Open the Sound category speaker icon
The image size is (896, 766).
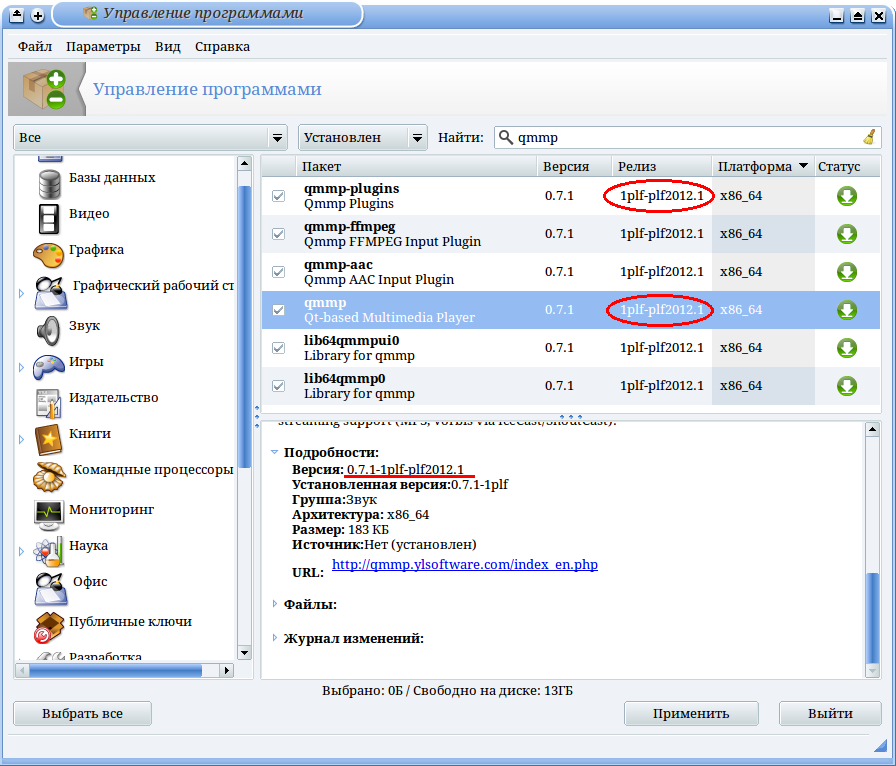pos(48,327)
